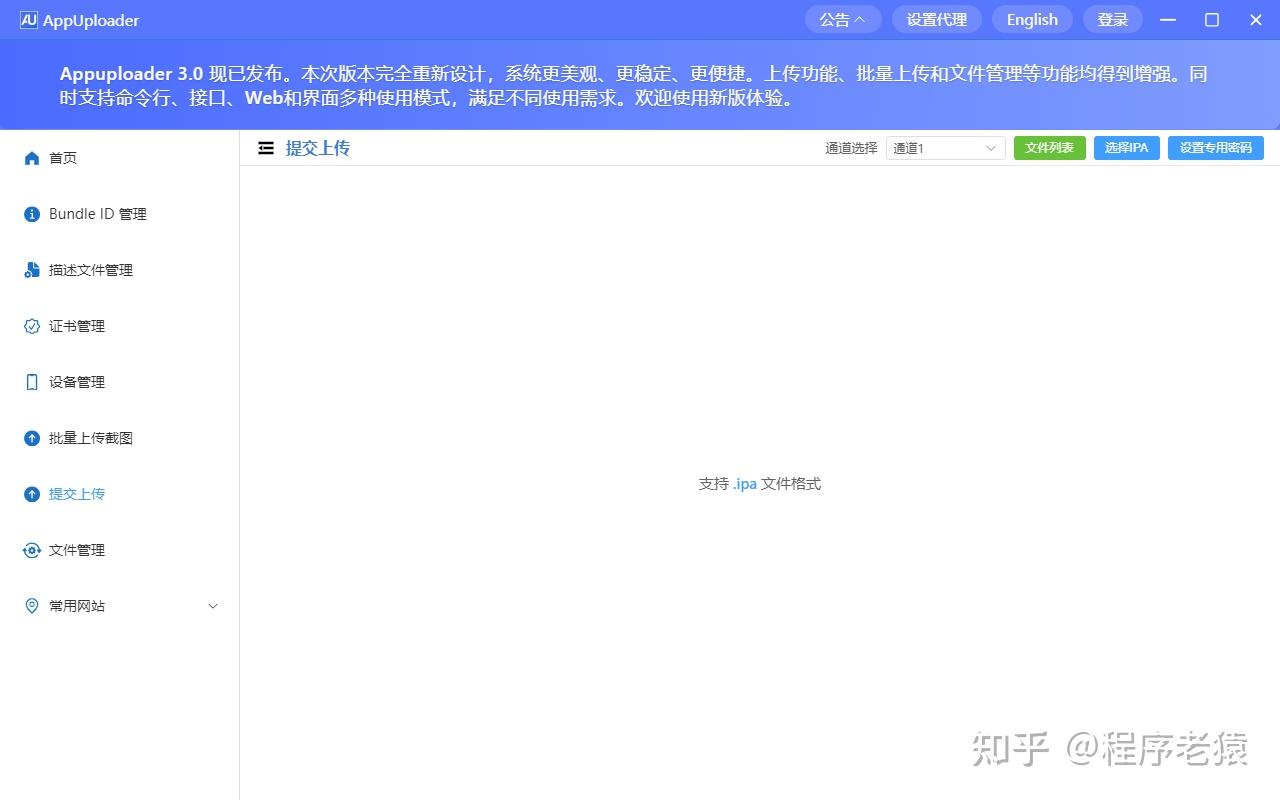Click the upload arrow icon beside 批量上传截图
The image size is (1280, 800).
tap(32, 438)
